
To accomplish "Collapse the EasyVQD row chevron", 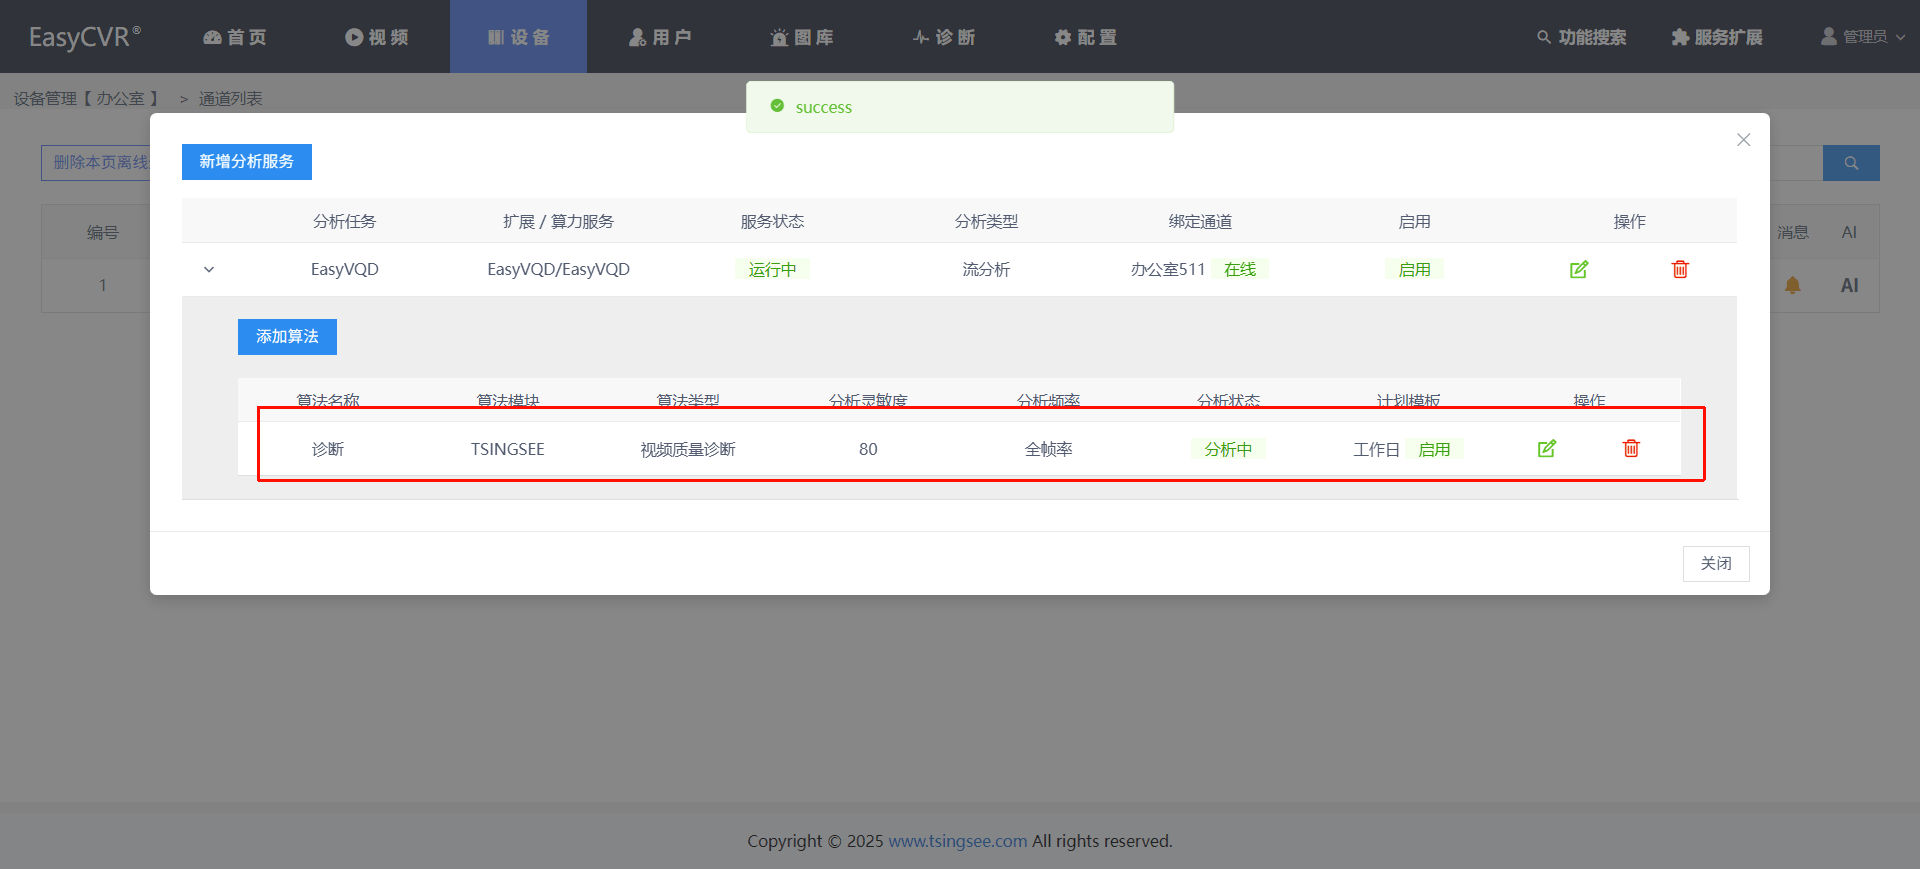I will tap(209, 269).
